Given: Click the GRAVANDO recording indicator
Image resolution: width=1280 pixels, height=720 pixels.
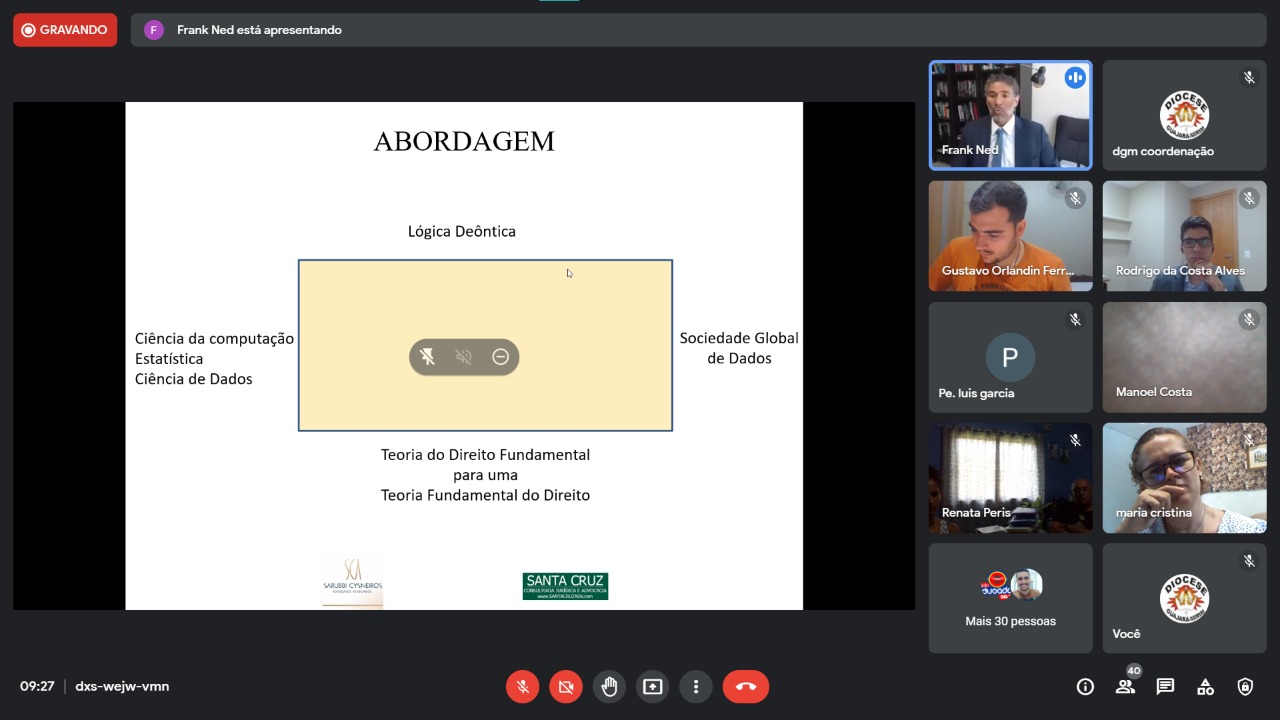Looking at the screenshot, I should pyautogui.click(x=65, y=30).
